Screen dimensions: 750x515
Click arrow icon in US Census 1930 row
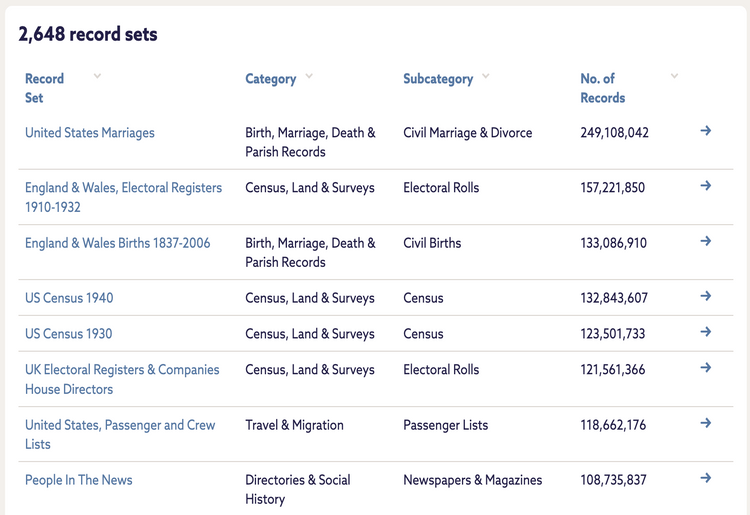[705, 332]
